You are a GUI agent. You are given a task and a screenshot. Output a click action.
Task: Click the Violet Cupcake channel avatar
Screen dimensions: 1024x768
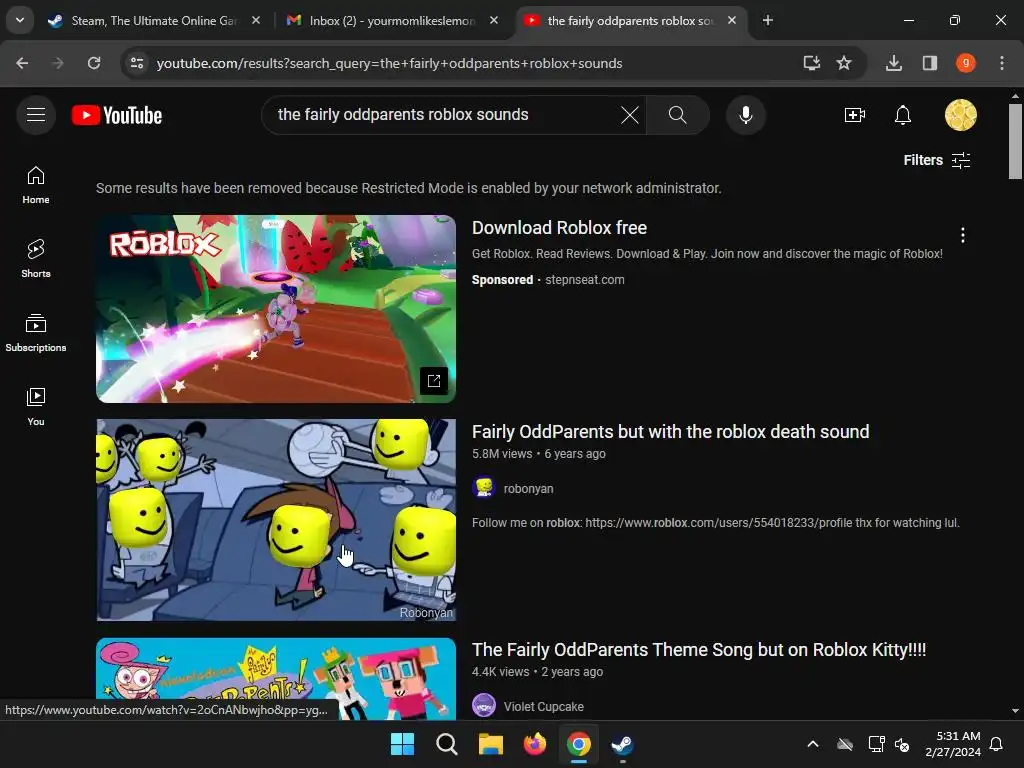pos(484,706)
